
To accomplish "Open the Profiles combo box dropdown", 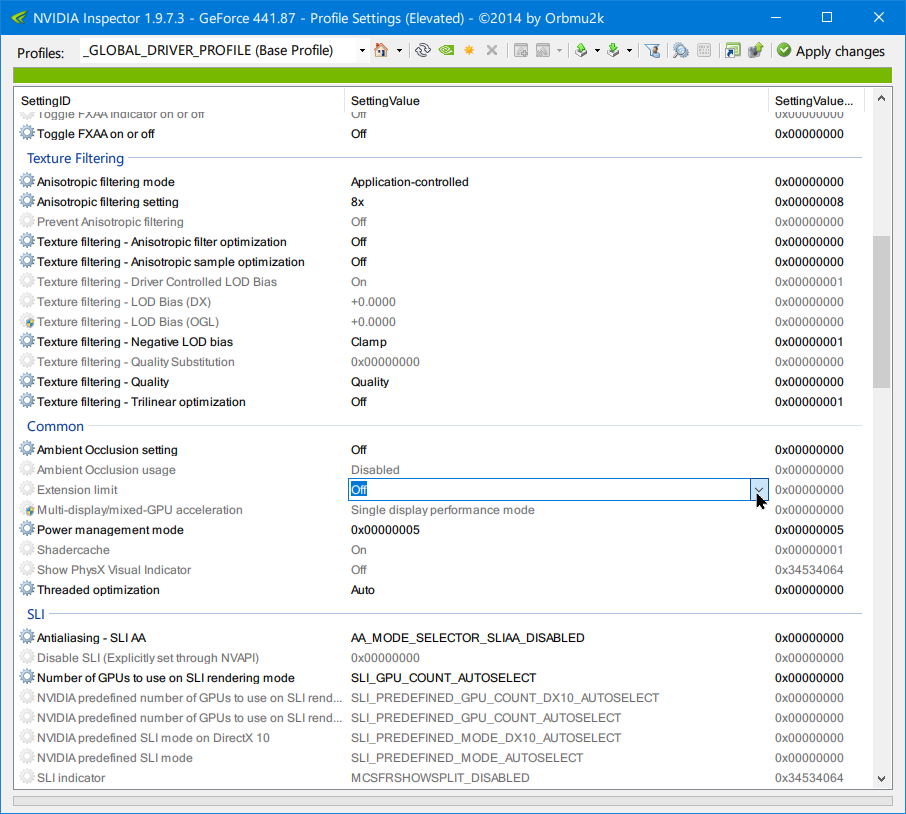I will [362, 51].
